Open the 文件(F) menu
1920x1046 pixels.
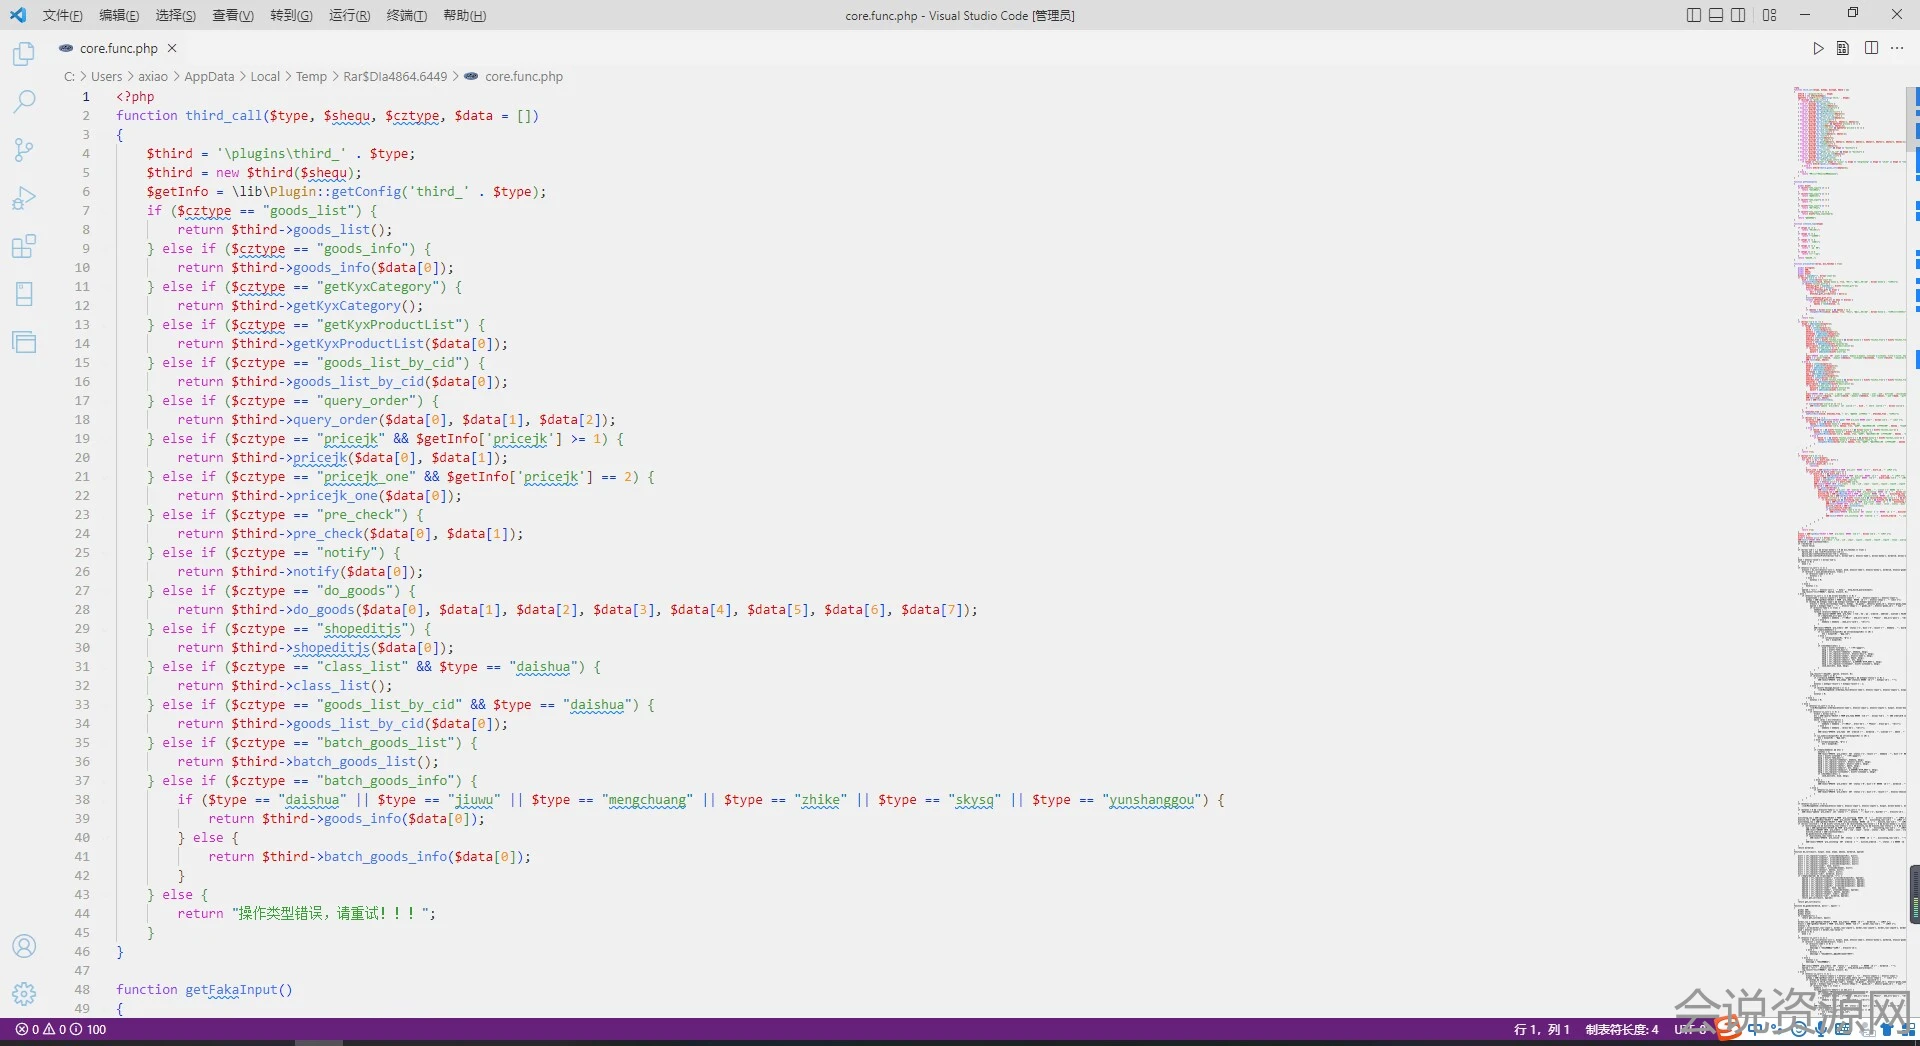[62, 15]
